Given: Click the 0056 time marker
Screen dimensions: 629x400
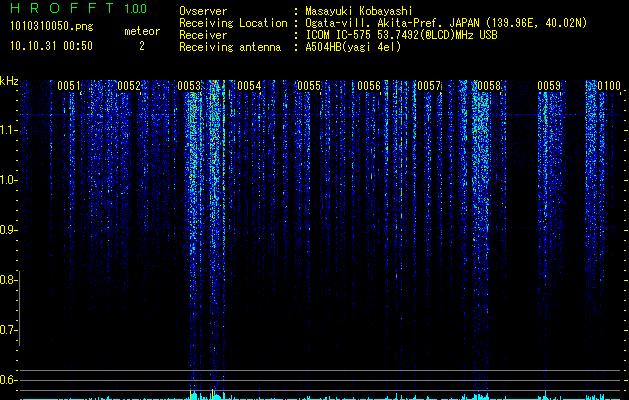Looking at the screenshot, I should pos(369,86).
